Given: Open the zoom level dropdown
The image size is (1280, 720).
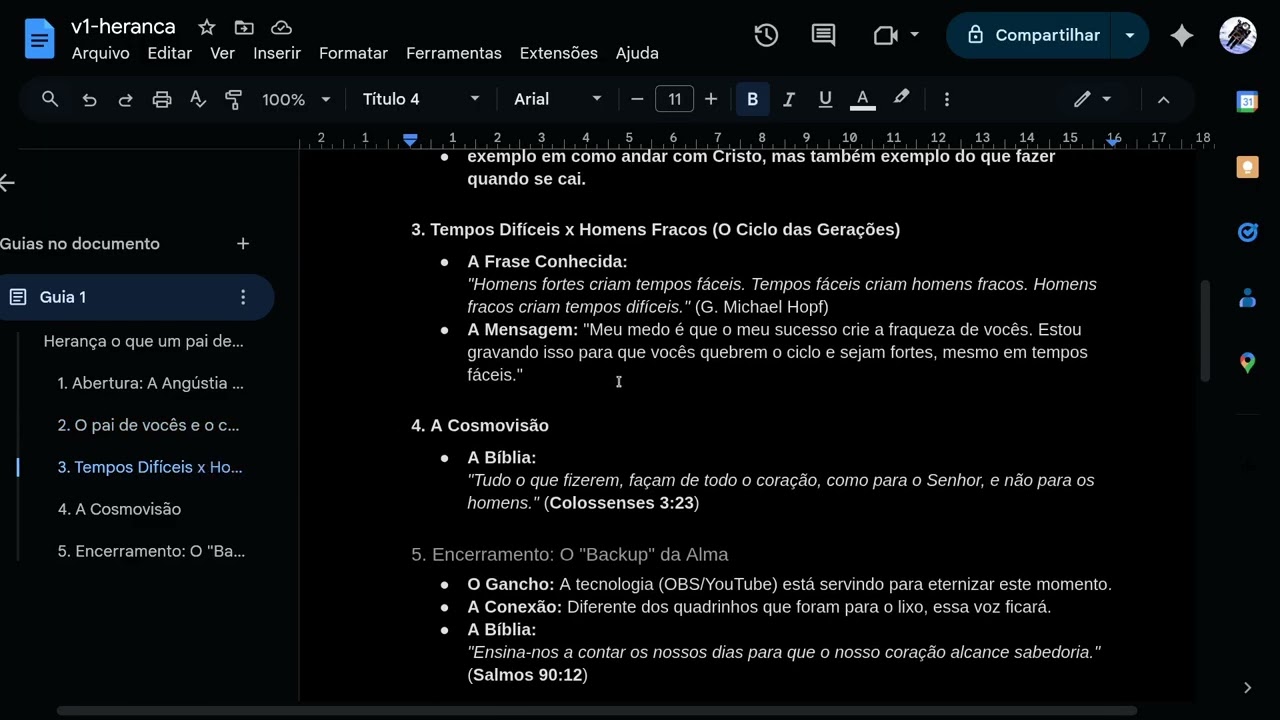Looking at the screenshot, I should 296,99.
